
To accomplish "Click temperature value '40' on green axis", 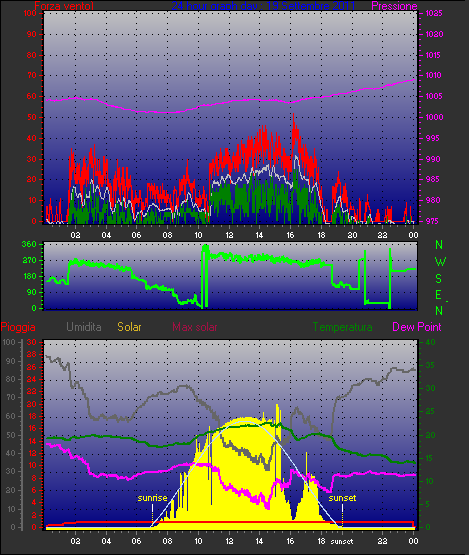I will coord(430,342).
